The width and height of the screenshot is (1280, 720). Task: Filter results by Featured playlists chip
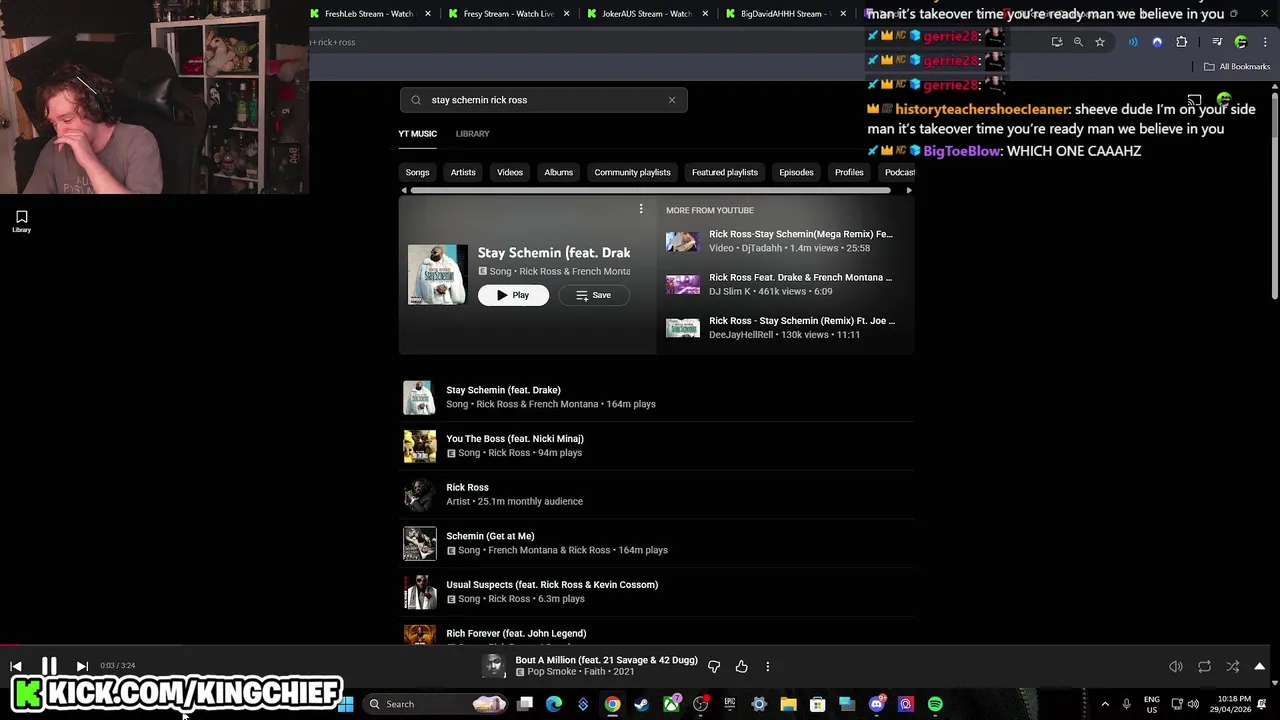[x=725, y=172]
